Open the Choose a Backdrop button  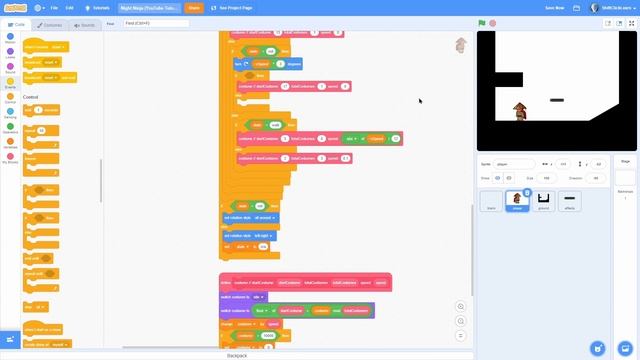click(625, 348)
